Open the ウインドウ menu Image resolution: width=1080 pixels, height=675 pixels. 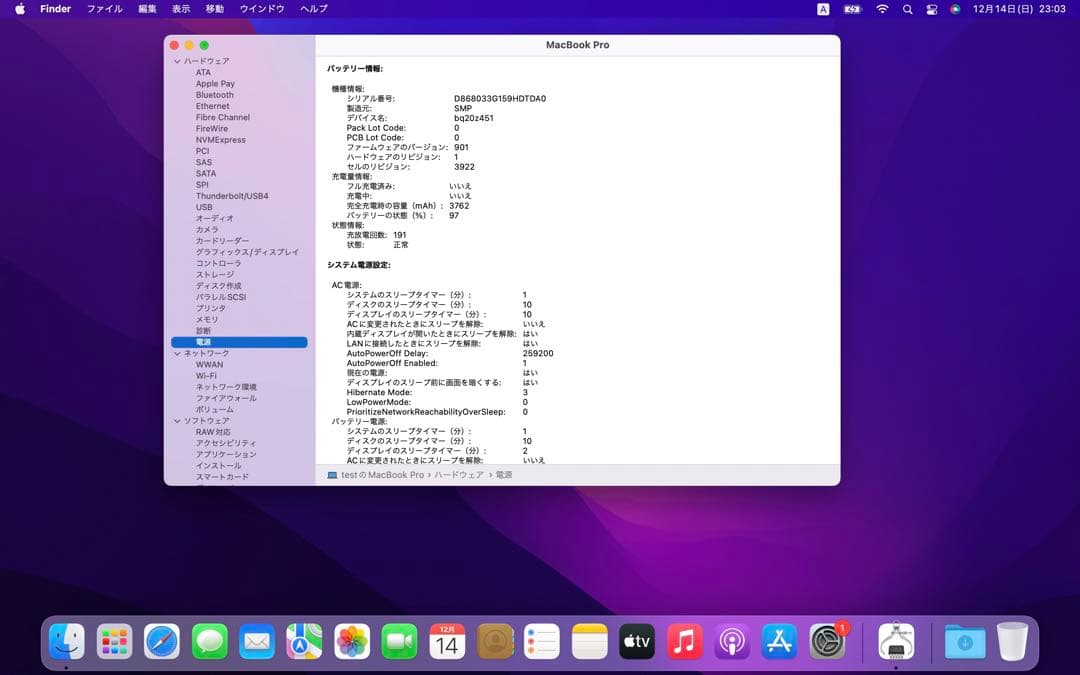click(x=261, y=9)
